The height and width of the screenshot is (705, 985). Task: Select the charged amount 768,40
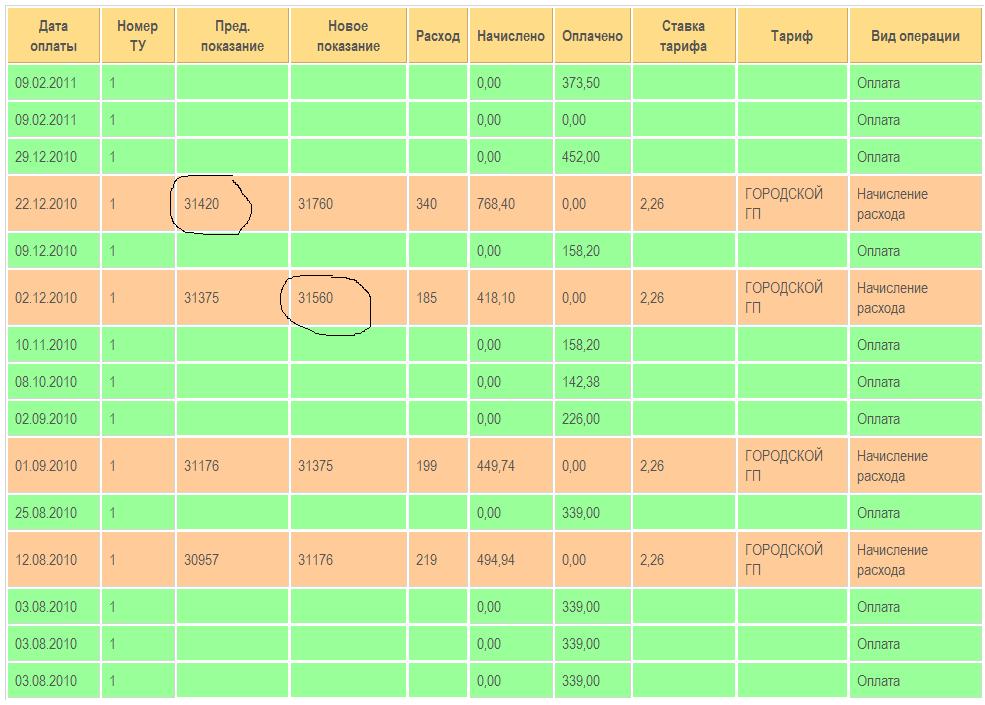tap(496, 204)
